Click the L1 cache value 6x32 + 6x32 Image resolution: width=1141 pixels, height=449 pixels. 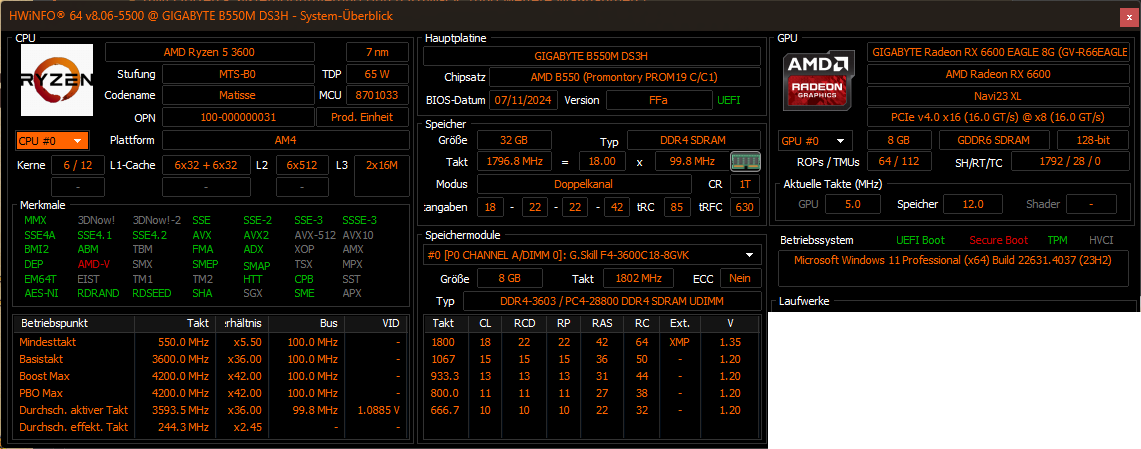[206, 165]
